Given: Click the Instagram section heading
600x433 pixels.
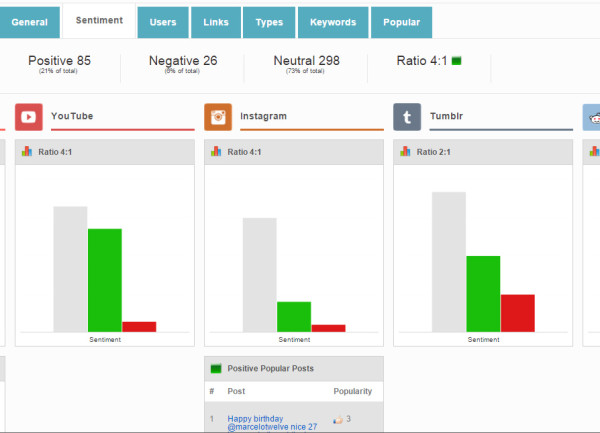Looking at the screenshot, I should (x=263, y=116).
